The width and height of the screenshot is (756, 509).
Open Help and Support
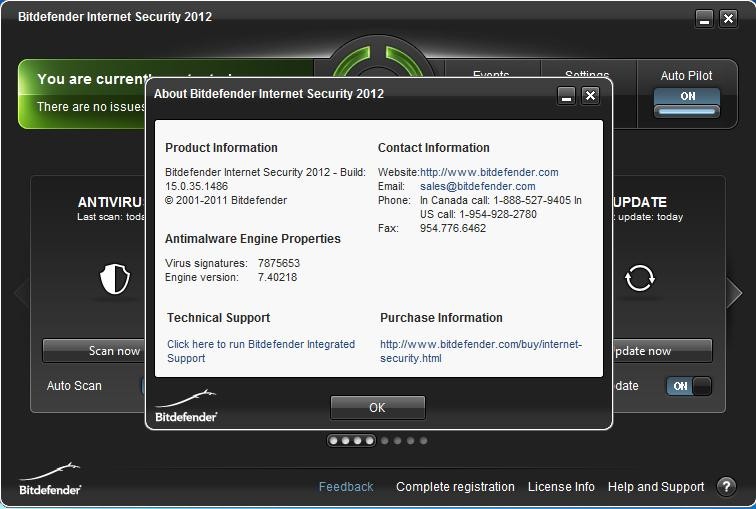click(656, 487)
